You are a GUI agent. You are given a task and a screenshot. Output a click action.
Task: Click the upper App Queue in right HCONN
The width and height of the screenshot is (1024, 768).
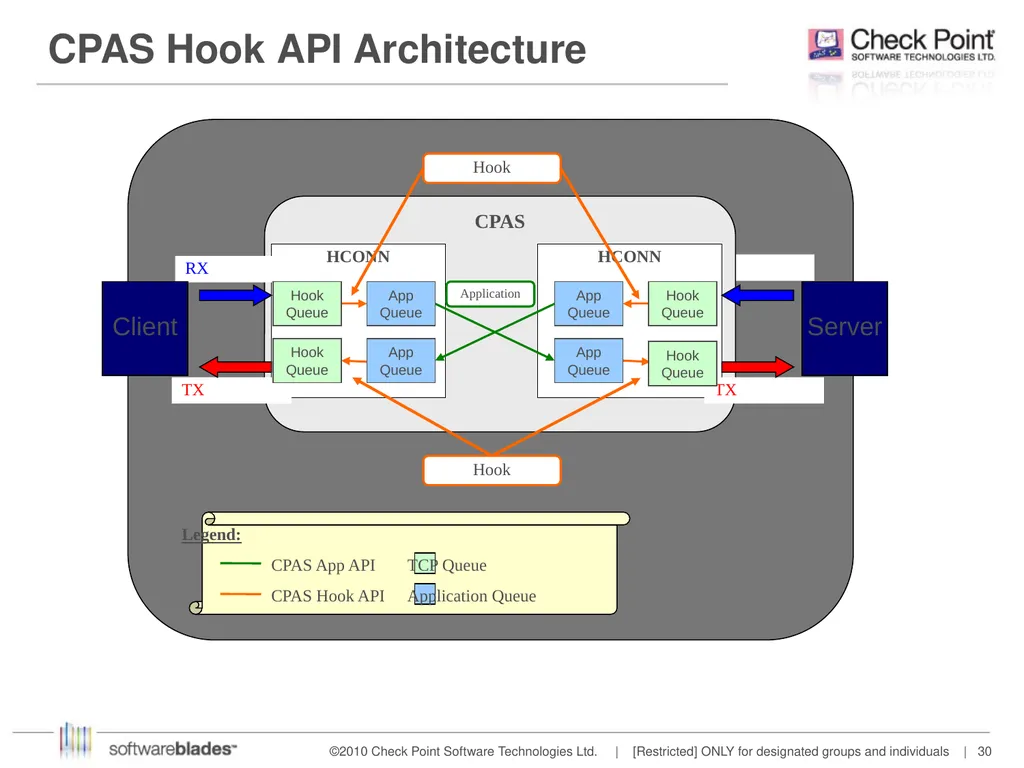pyautogui.click(x=588, y=304)
